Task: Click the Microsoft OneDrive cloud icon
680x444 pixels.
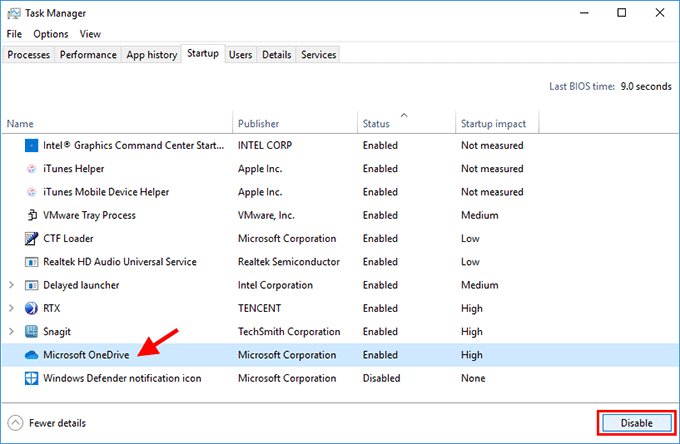Action: [x=31, y=355]
